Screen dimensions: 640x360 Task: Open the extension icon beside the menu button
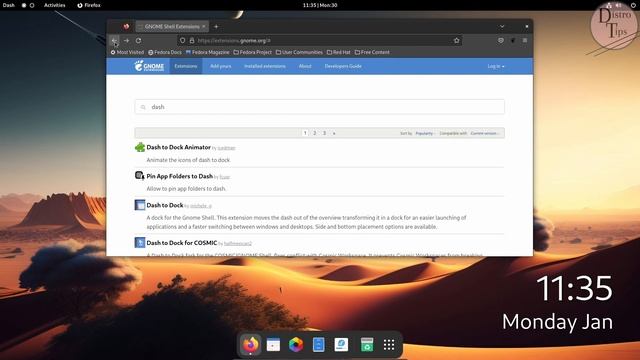pyautogui.click(x=513, y=40)
